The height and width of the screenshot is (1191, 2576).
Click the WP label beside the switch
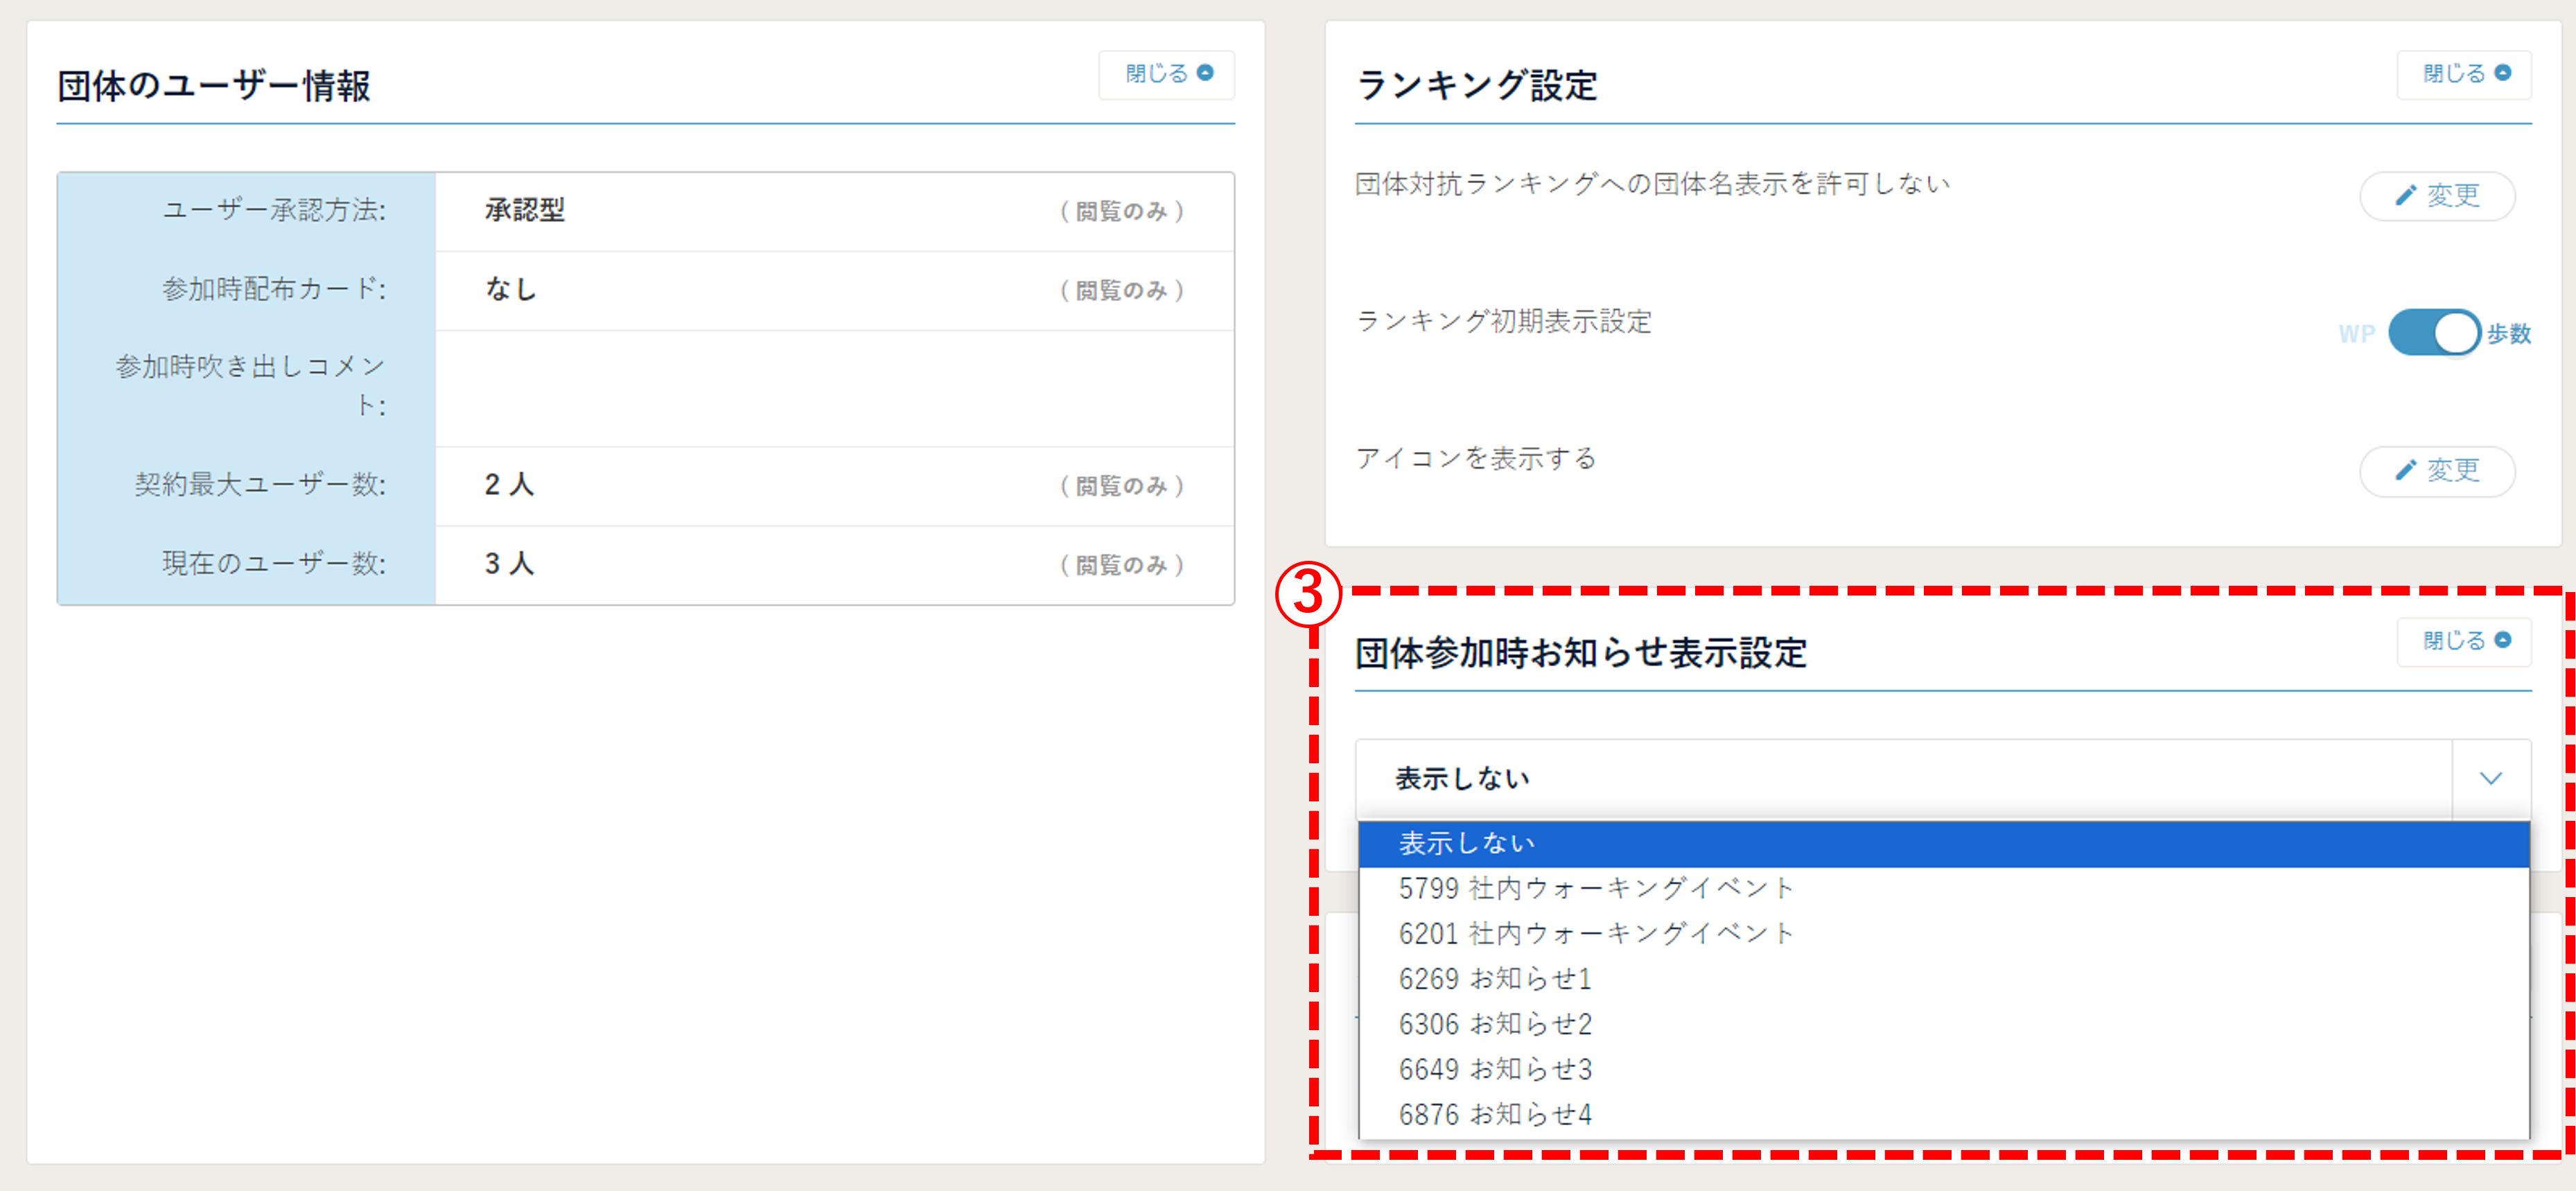point(2356,334)
